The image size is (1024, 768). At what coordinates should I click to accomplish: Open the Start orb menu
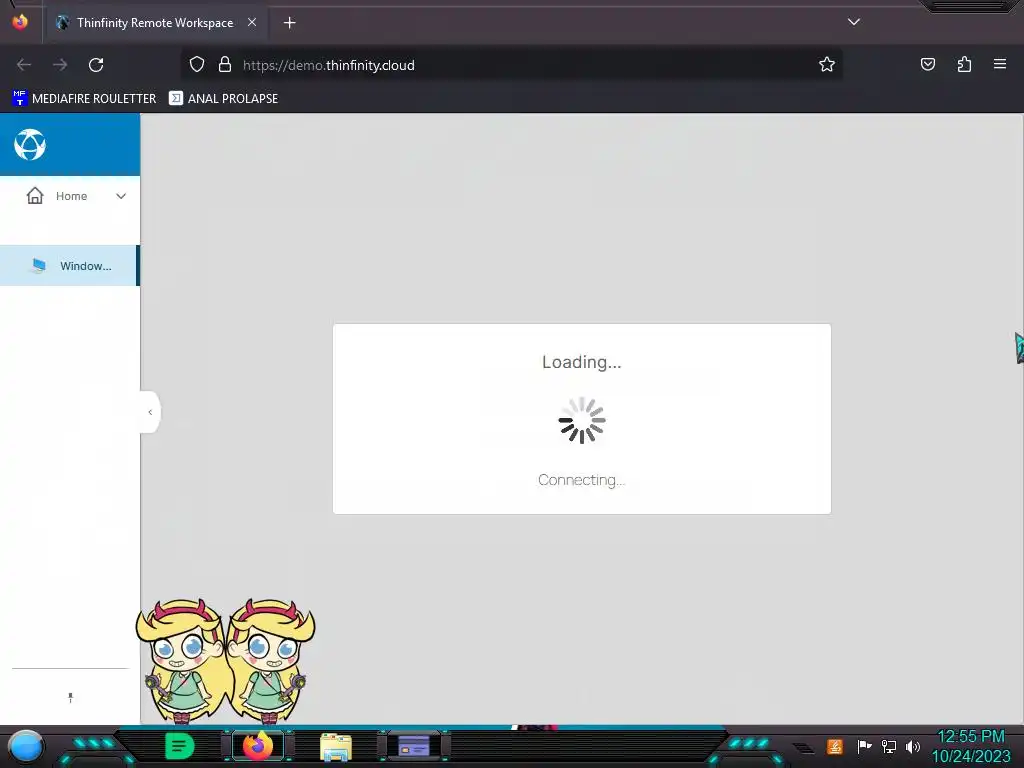pyautogui.click(x=26, y=748)
